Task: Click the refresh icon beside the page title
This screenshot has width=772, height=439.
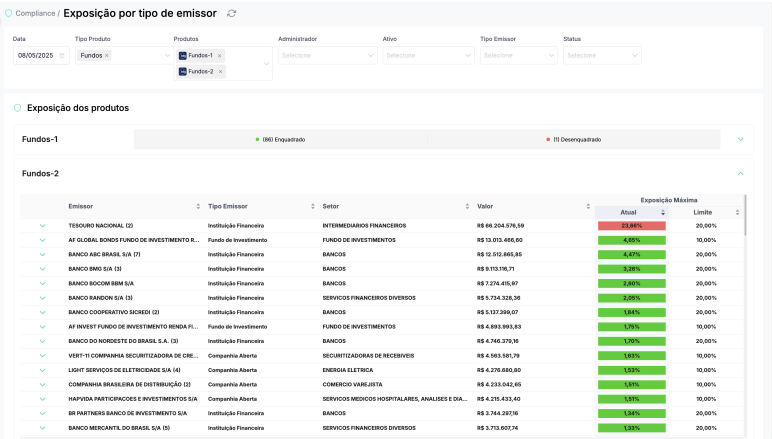Action: tap(231, 14)
